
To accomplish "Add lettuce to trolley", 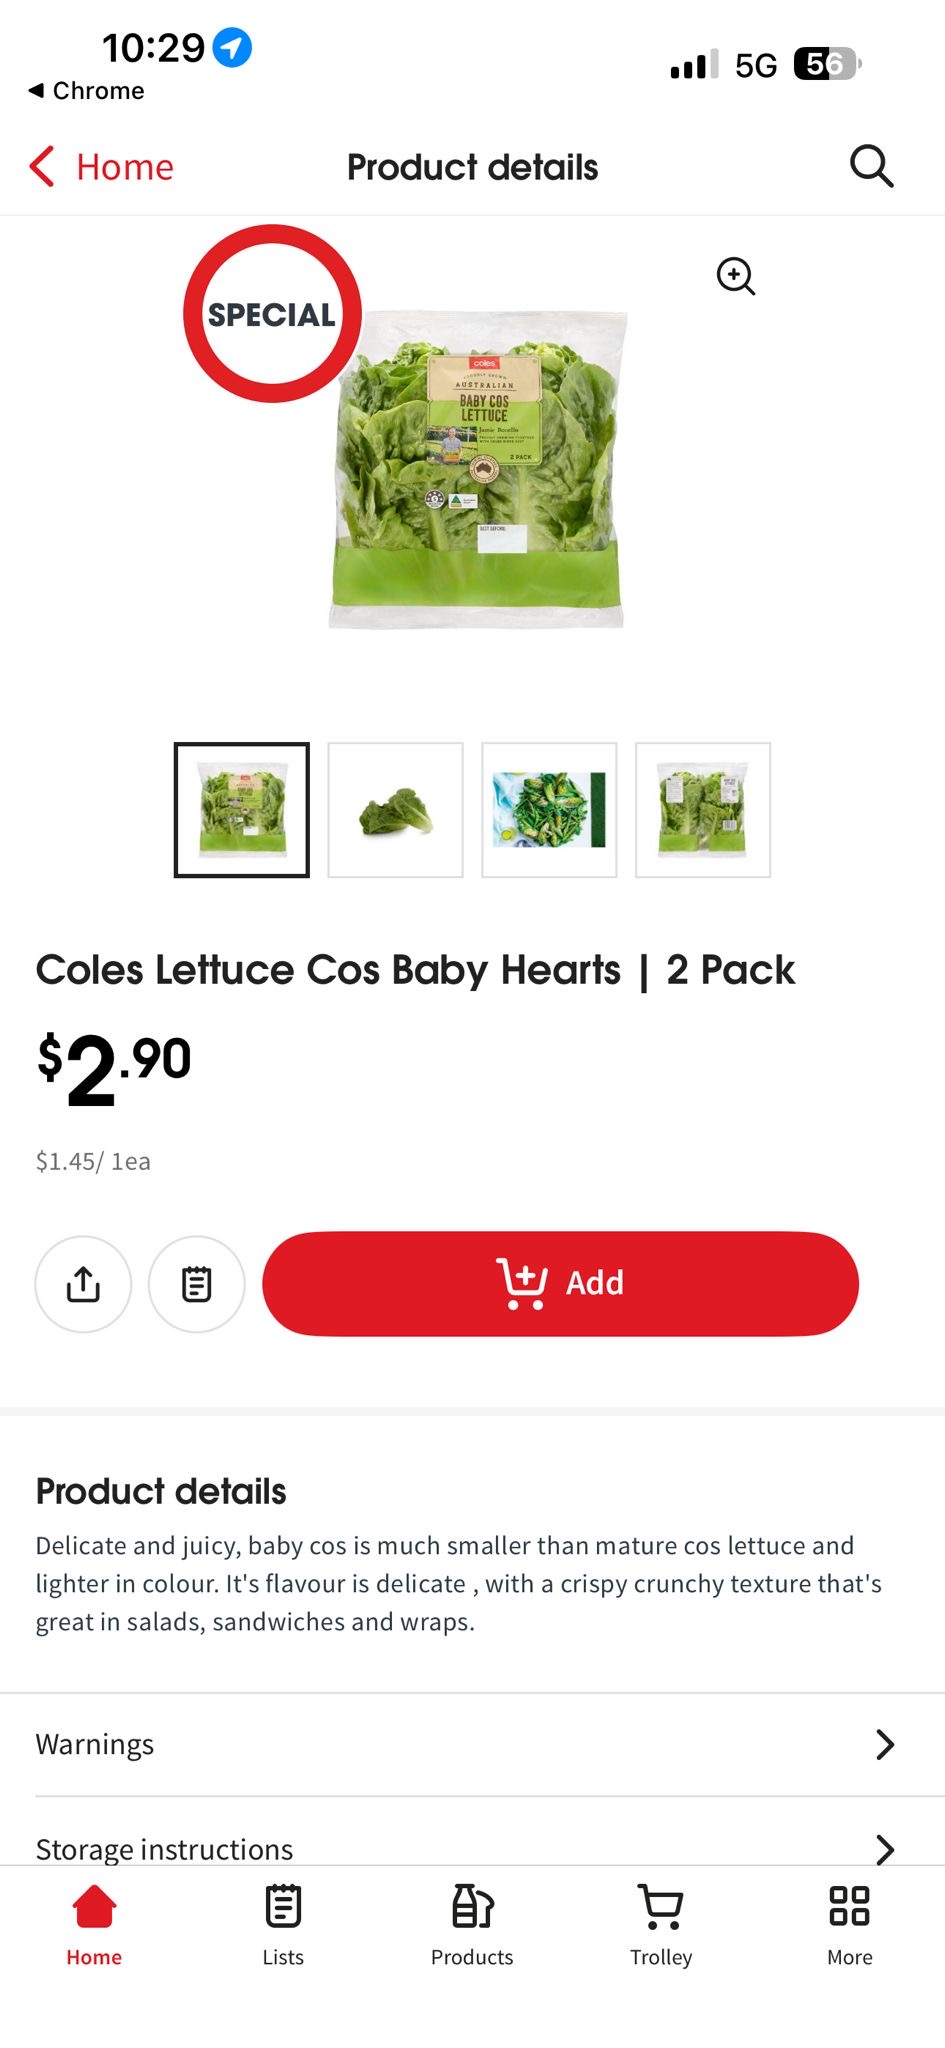I will pyautogui.click(x=560, y=1283).
